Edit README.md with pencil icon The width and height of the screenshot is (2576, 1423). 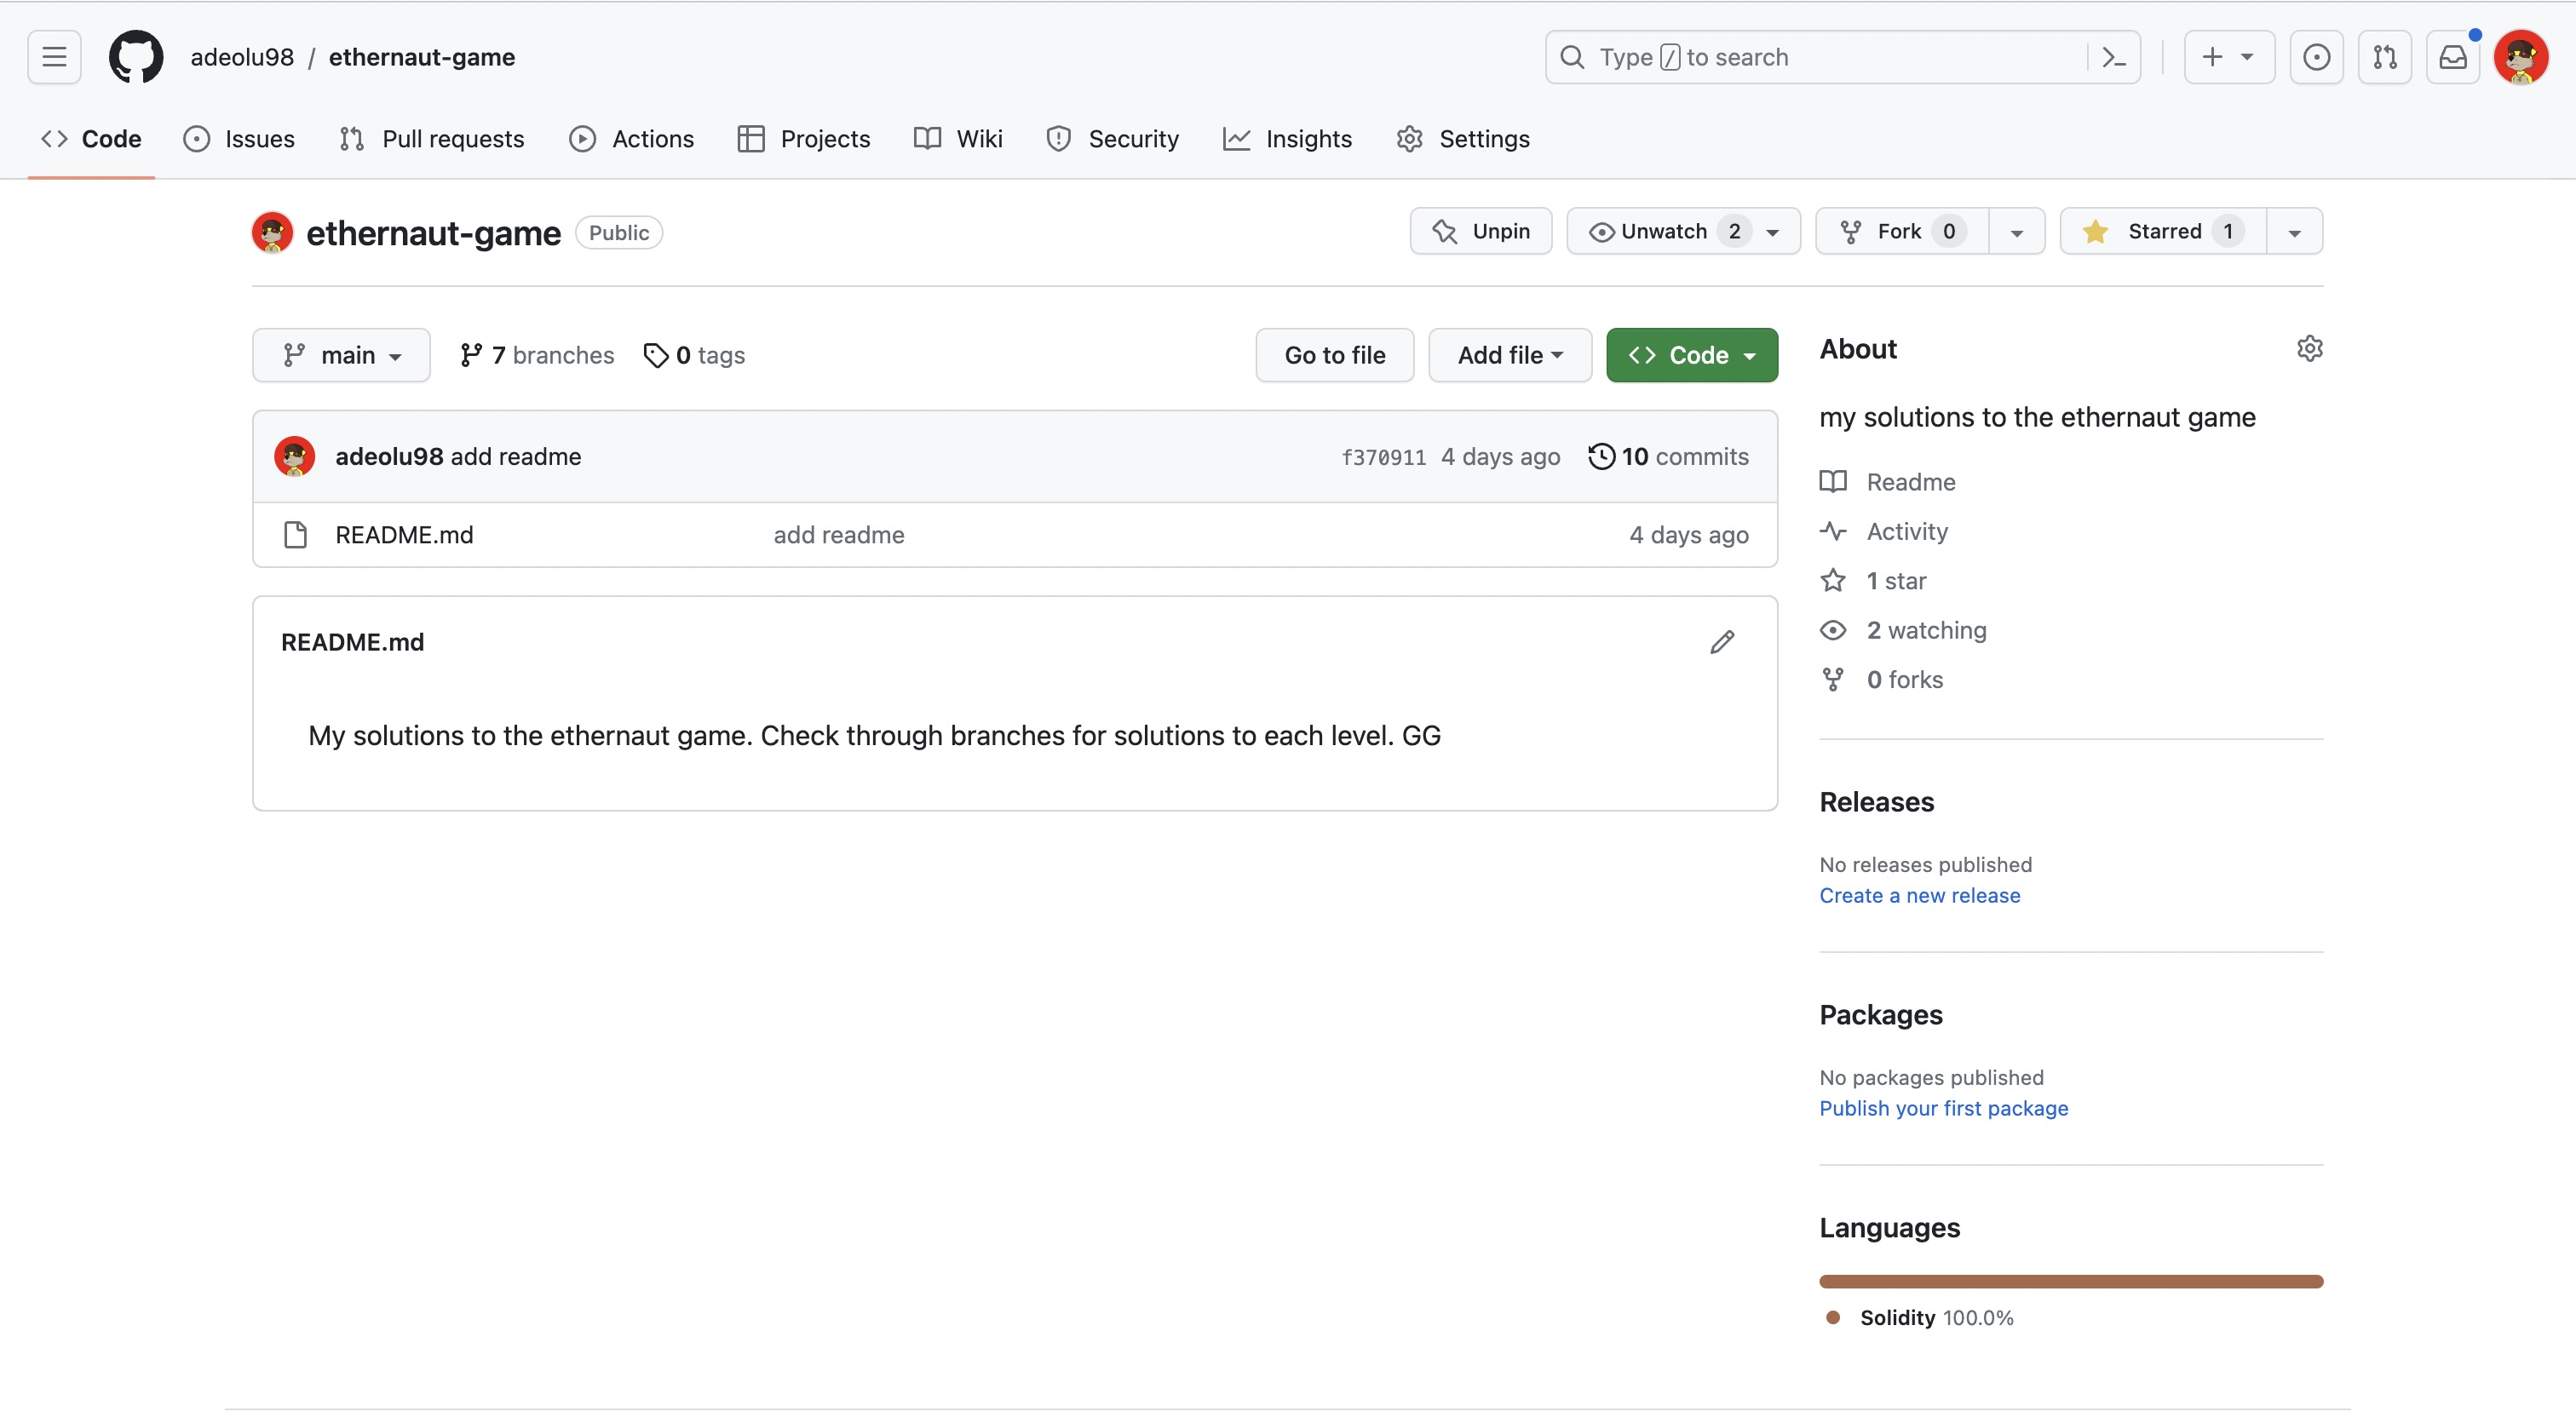click(1721, 642)
